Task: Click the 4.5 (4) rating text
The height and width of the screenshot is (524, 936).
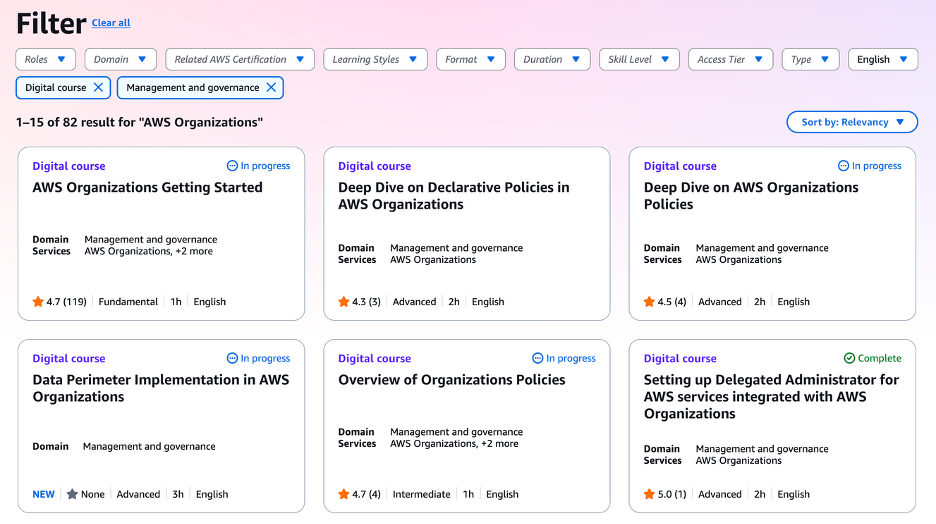Action: tap(672, 302)
